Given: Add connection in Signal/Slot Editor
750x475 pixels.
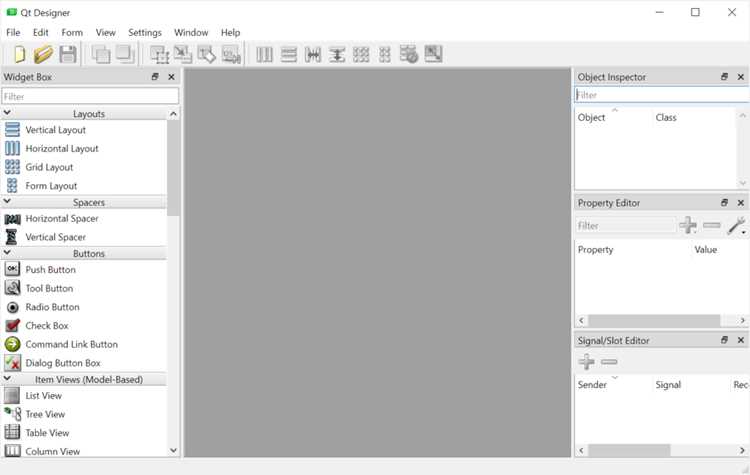Looking at the screenshot, I should point(586,362).
